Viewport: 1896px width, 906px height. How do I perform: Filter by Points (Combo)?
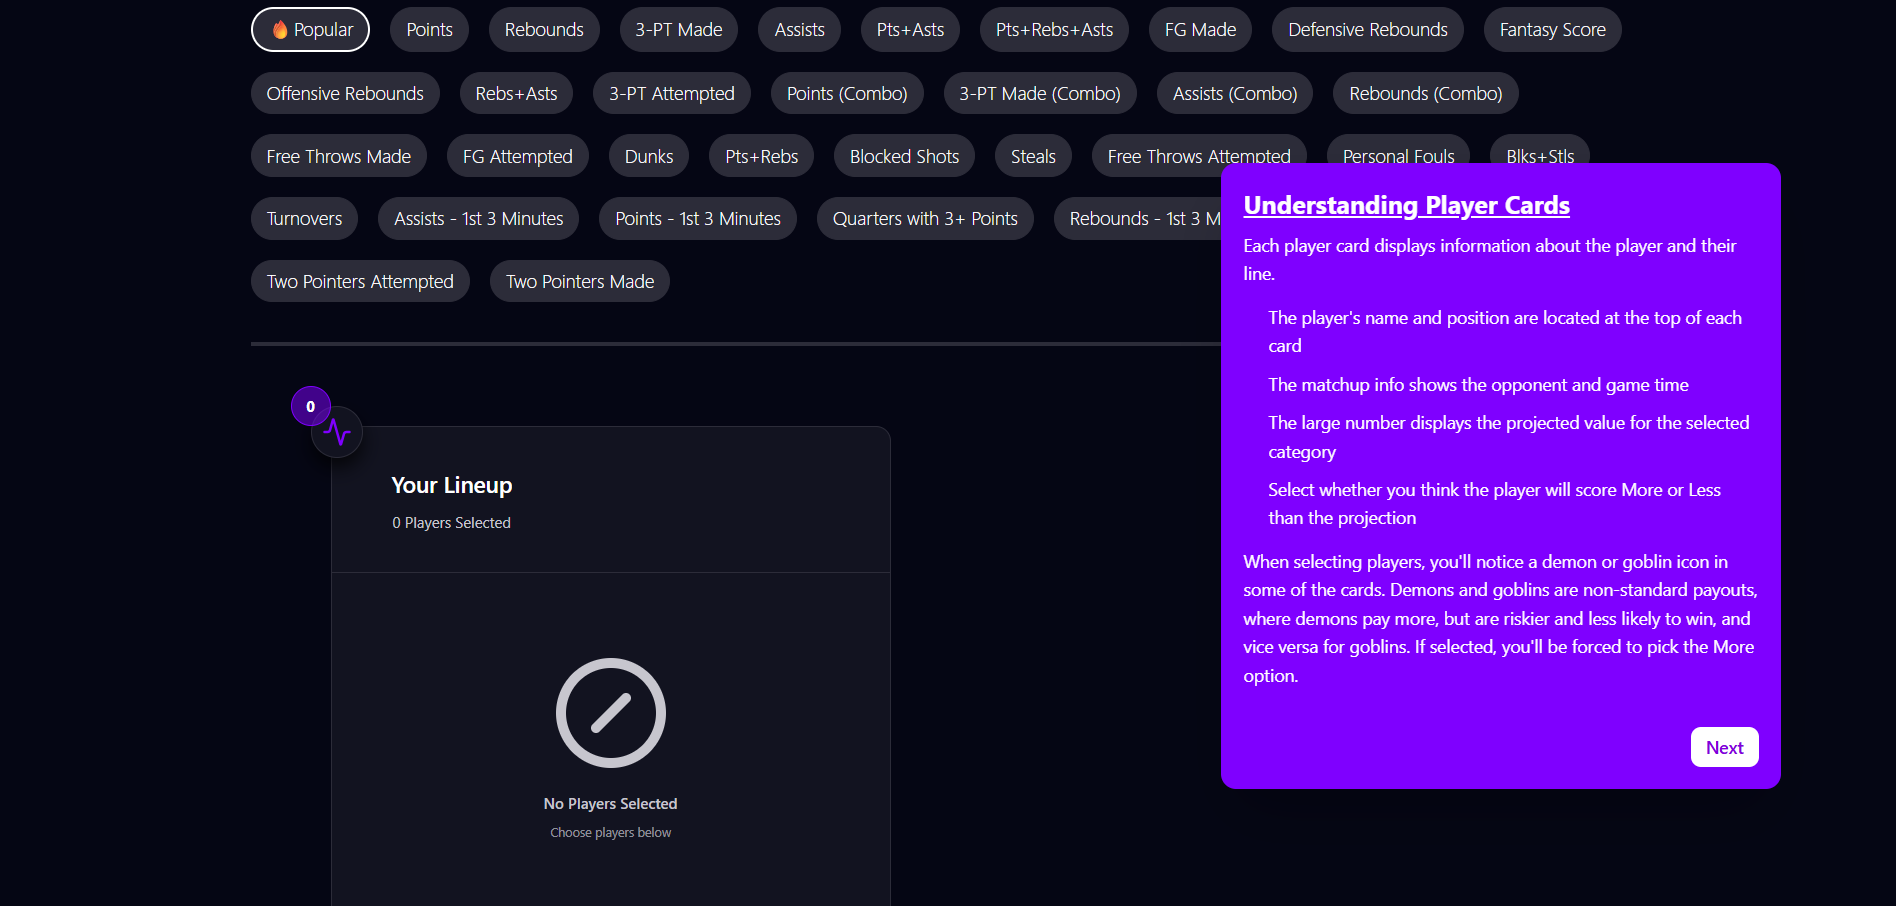[x=847, y=93]
